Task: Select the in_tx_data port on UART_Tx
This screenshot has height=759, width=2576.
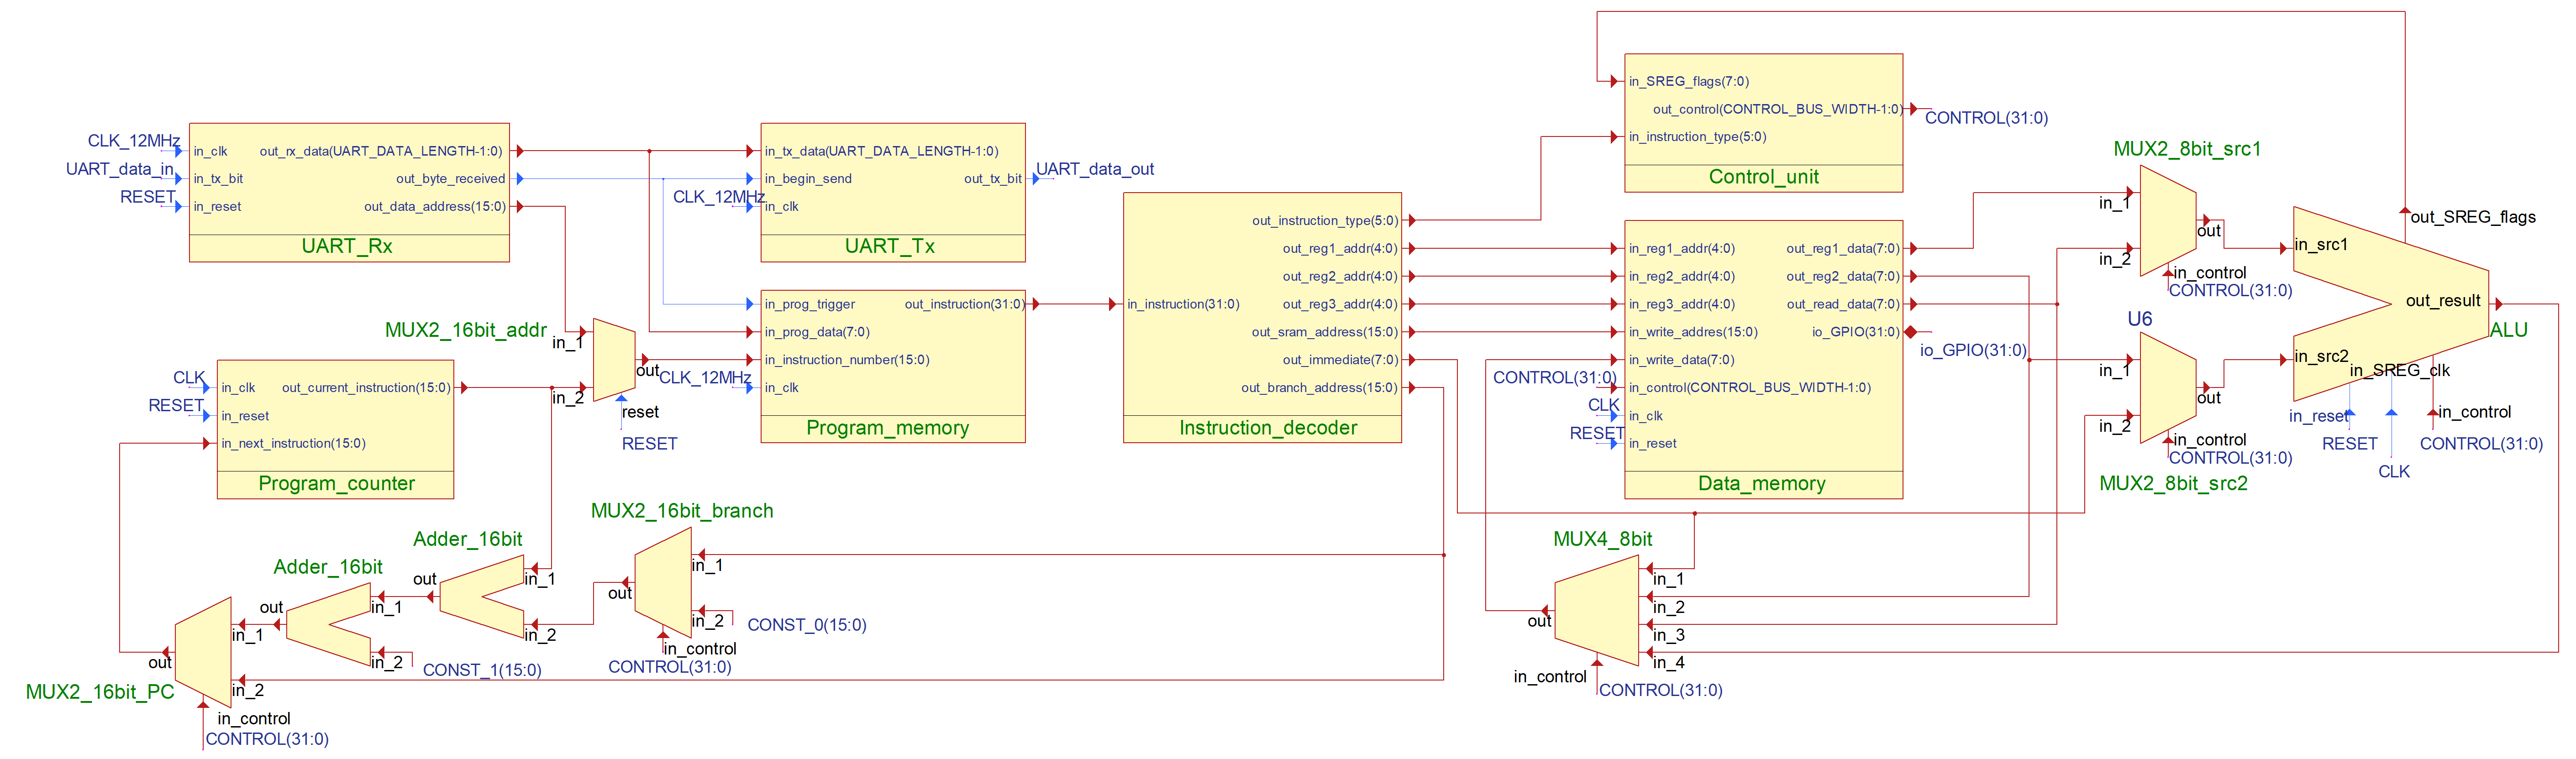Action: (881, 151)
